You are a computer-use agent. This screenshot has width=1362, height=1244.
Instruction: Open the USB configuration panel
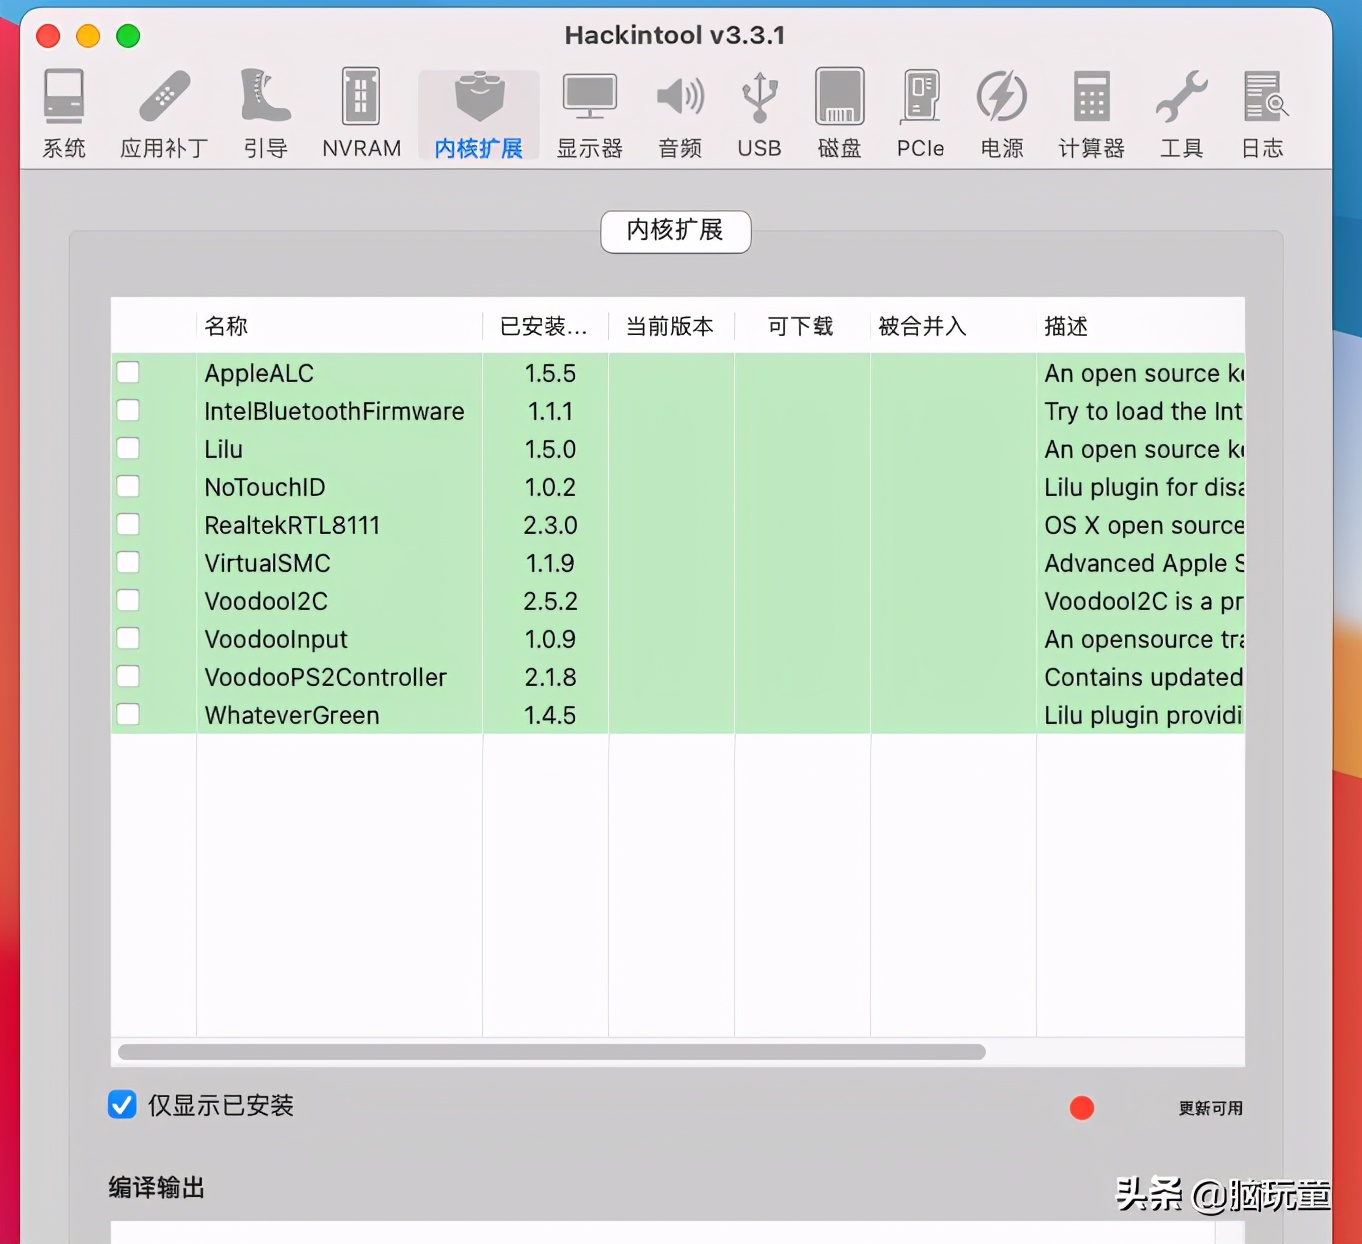pyautogui.click(x=759, y=110)
